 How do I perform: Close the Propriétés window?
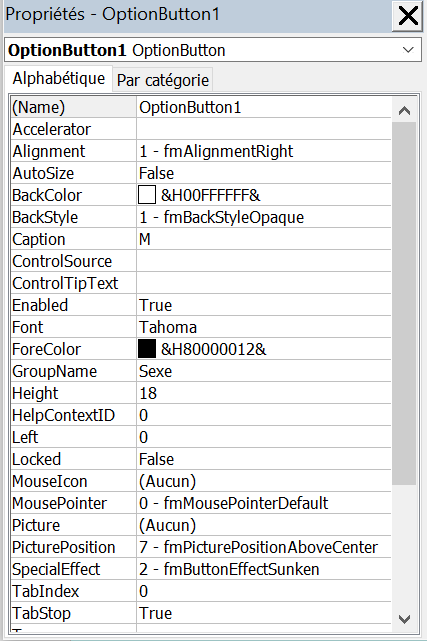click(x=407, y=16)
